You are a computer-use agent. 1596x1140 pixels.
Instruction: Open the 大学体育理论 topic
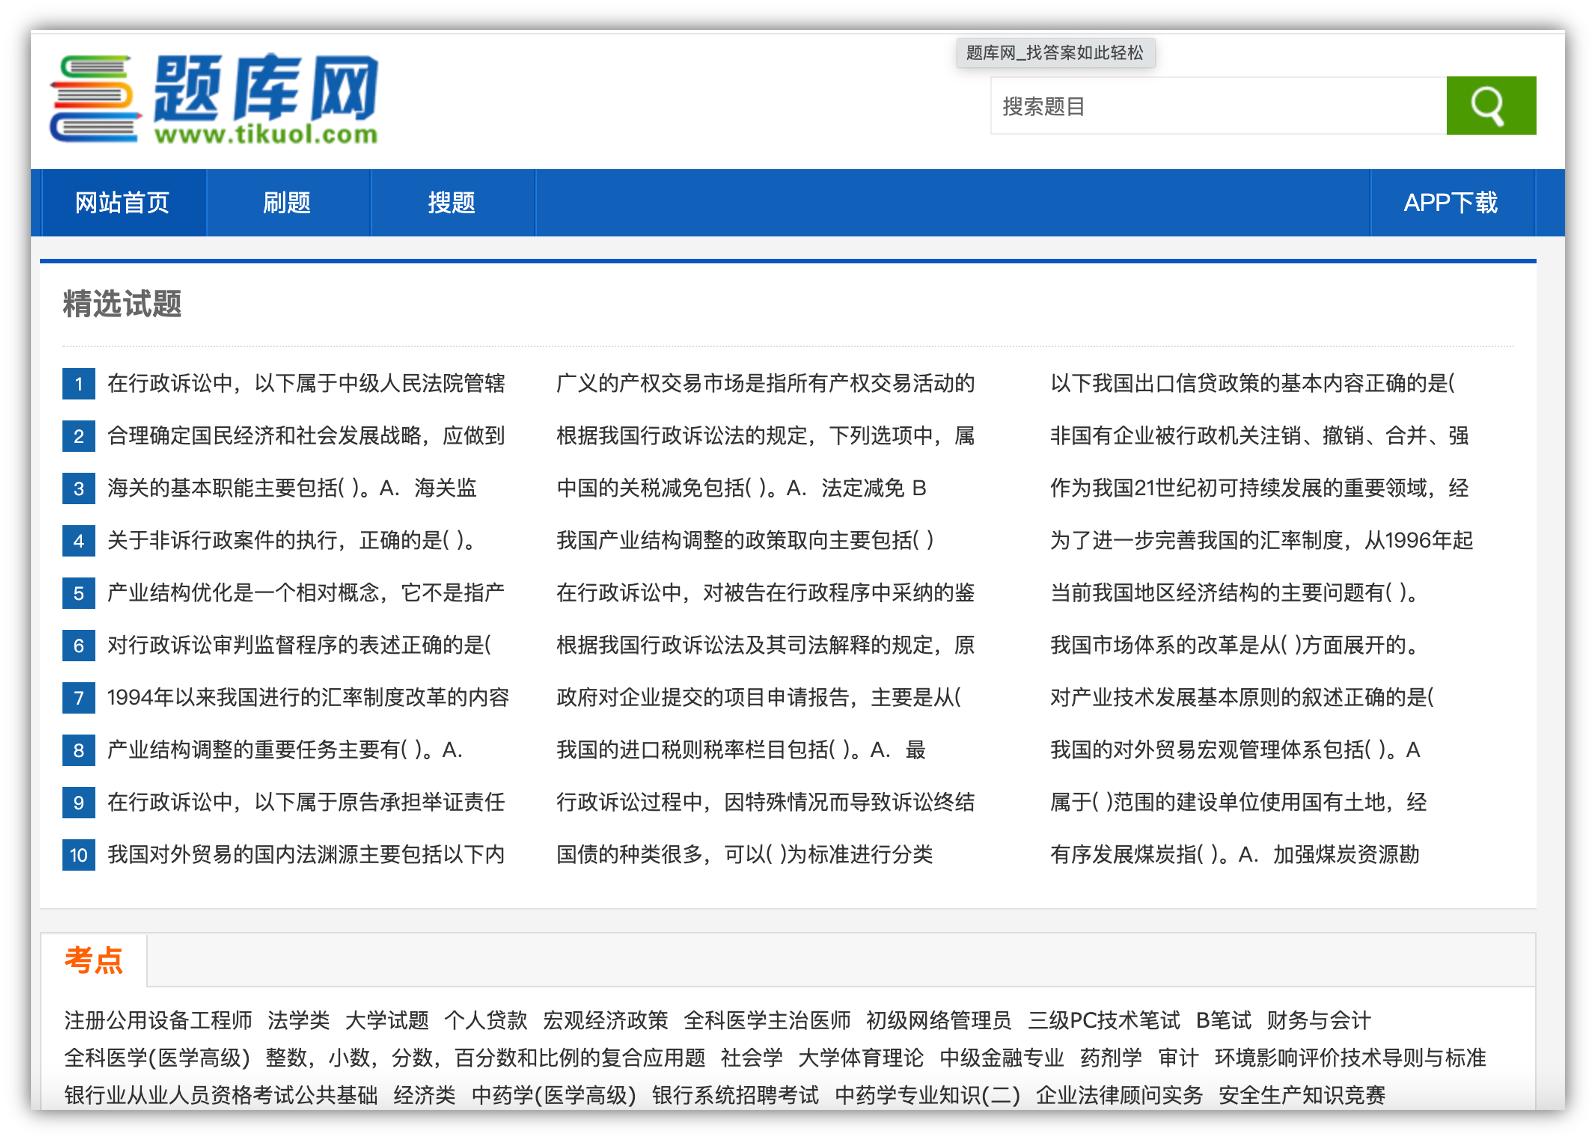click(861, 1058)
